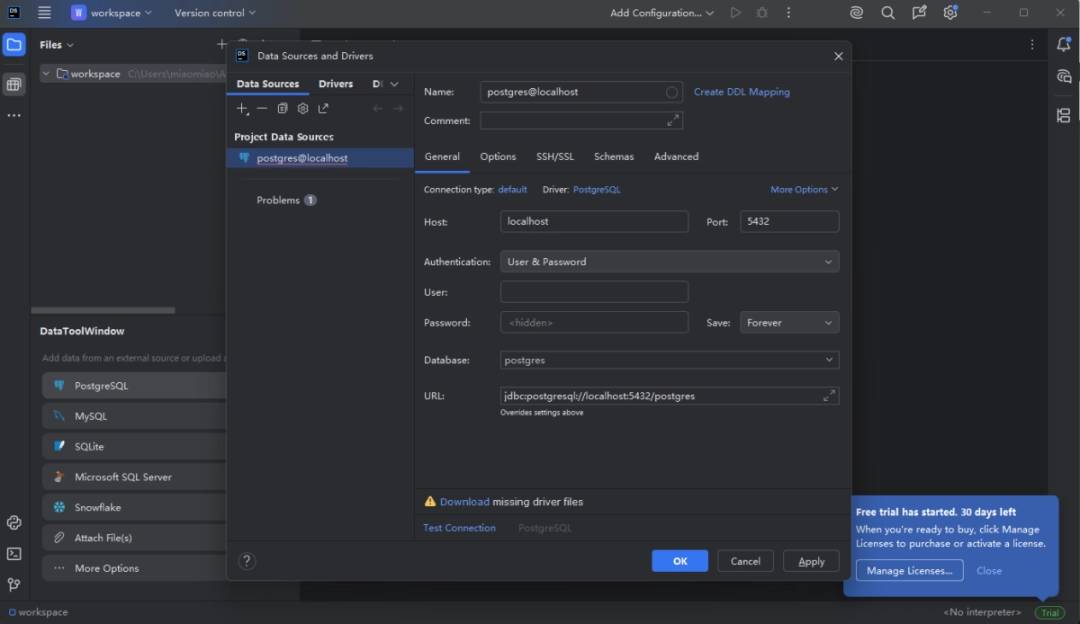Duplicate the data source with the copy icon
This screenshot has width=1080, height=624.
281,108
